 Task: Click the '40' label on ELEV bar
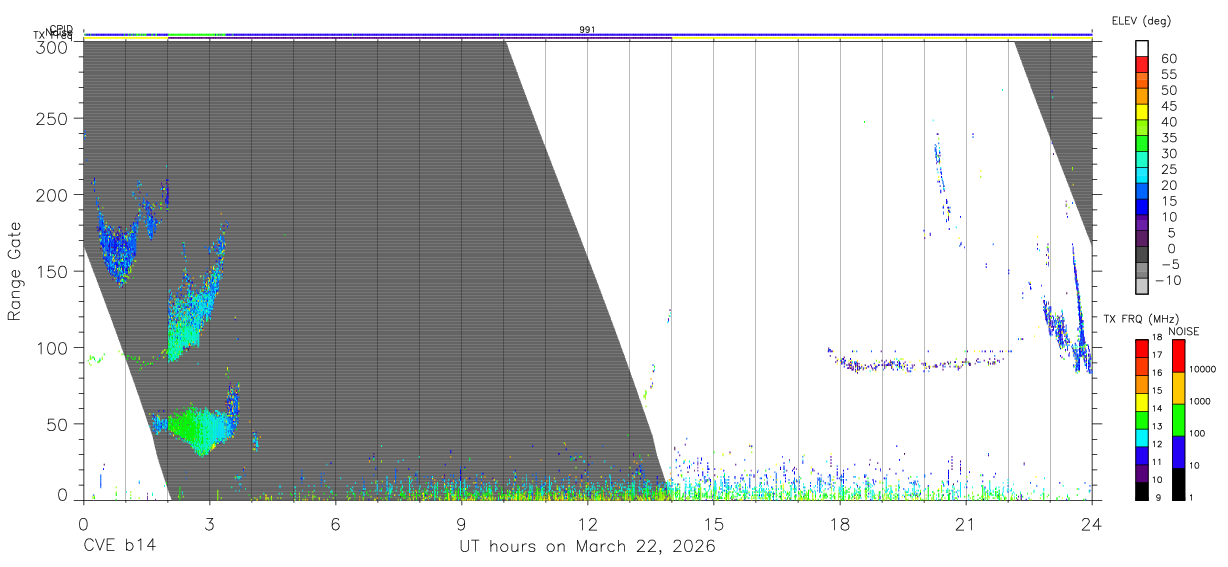1168,122
